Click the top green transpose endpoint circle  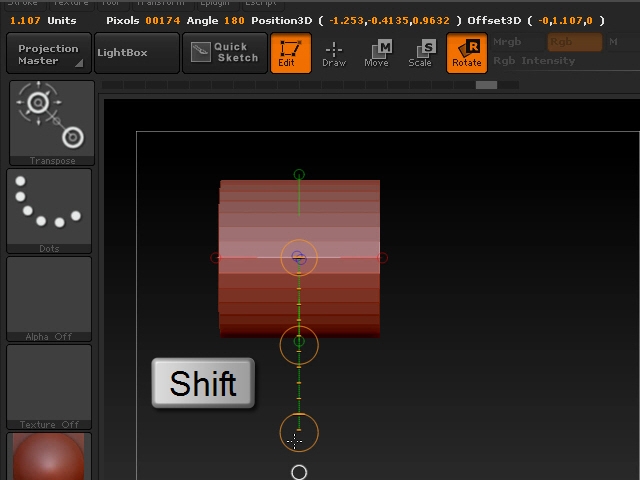pos(299,175)
